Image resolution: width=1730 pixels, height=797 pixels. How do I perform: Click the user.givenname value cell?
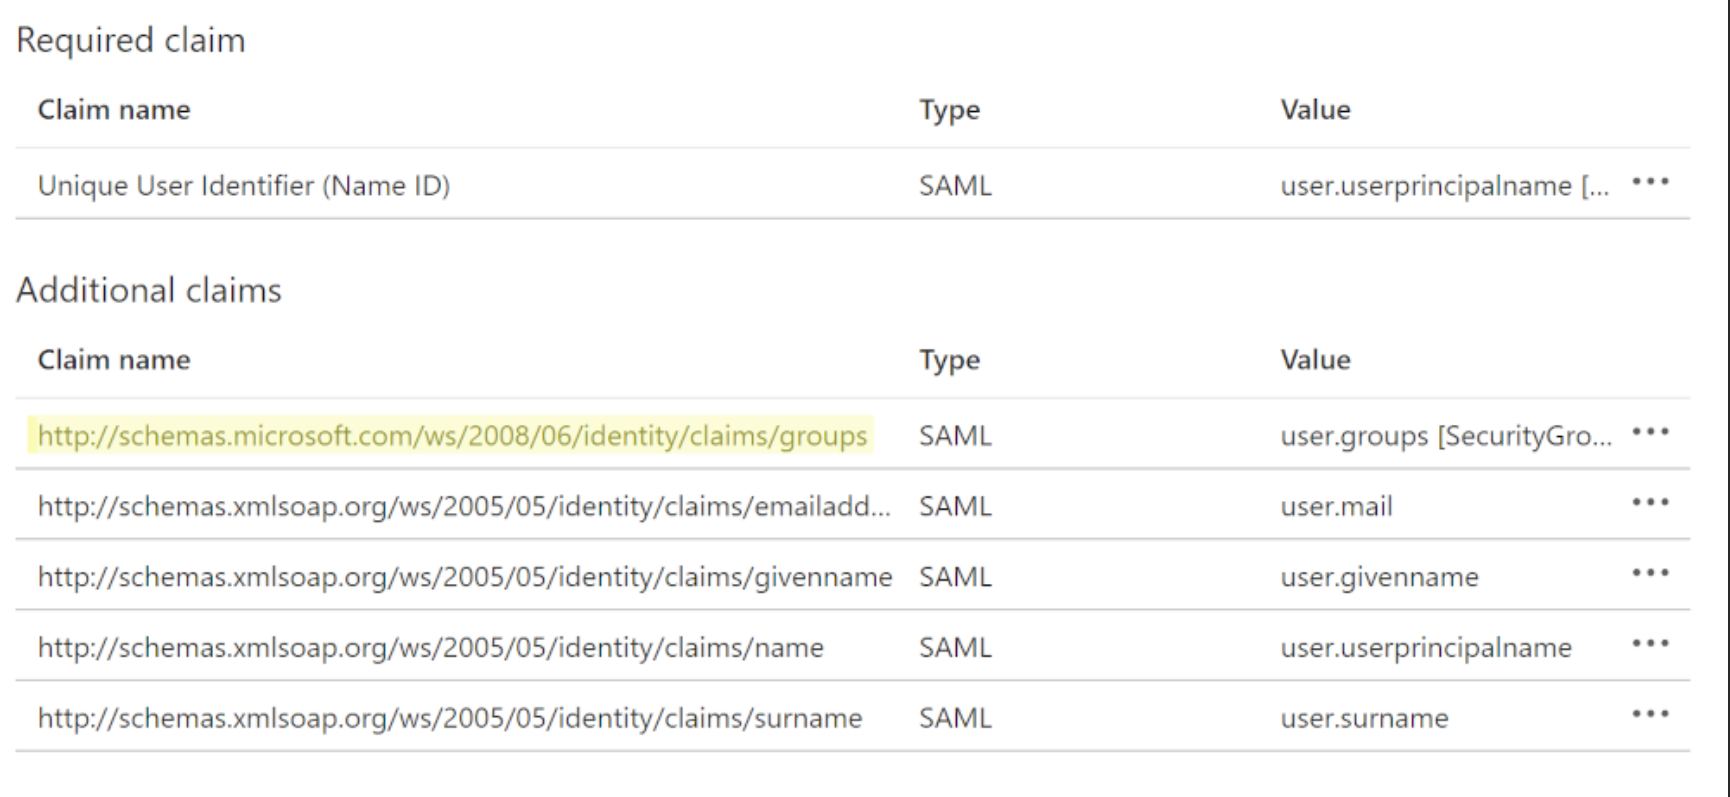pos(1379,577)
